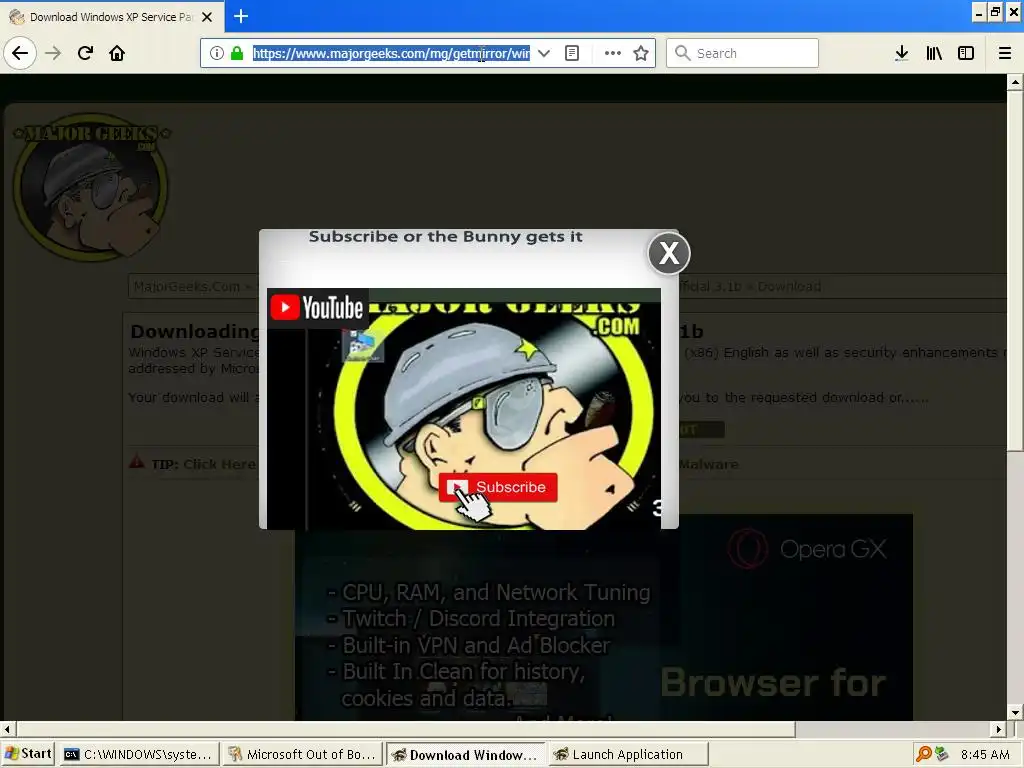Screen dimensions: 1024x768
Task: Close the Subscribe popup with X
Action: 669,253
